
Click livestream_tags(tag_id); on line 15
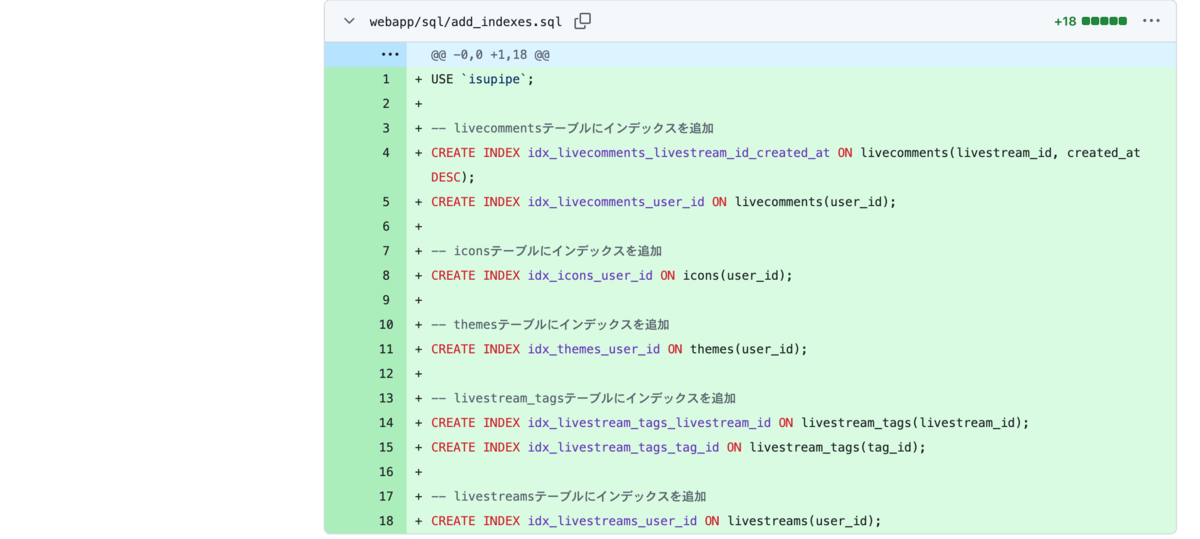(x=837, y=447)
